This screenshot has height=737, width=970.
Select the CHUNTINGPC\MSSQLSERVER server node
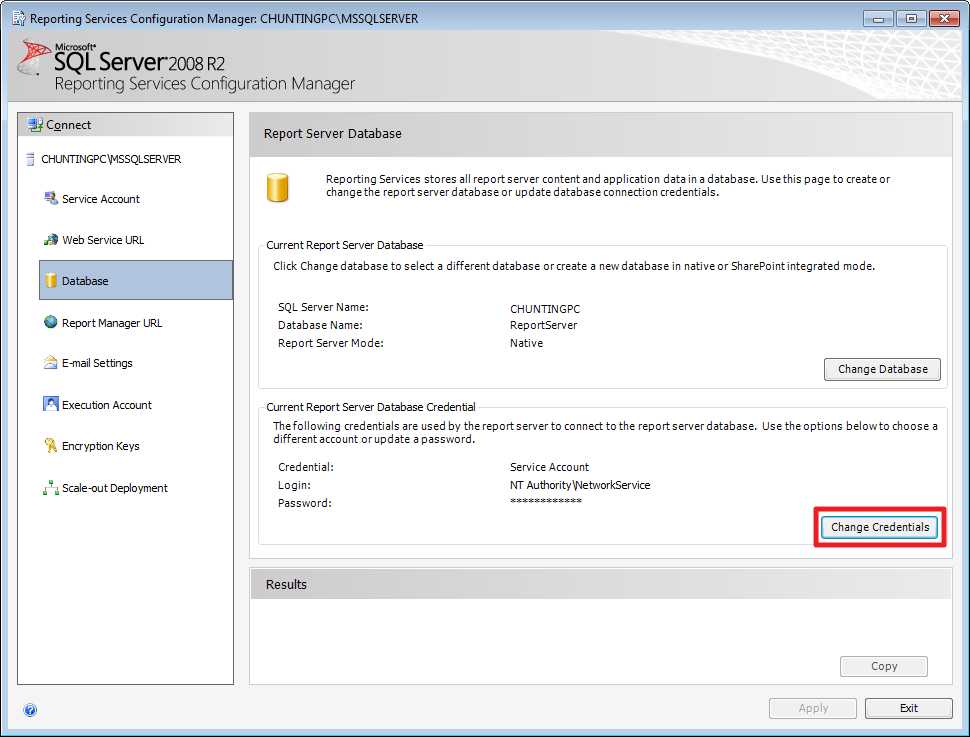pos(111,159)
